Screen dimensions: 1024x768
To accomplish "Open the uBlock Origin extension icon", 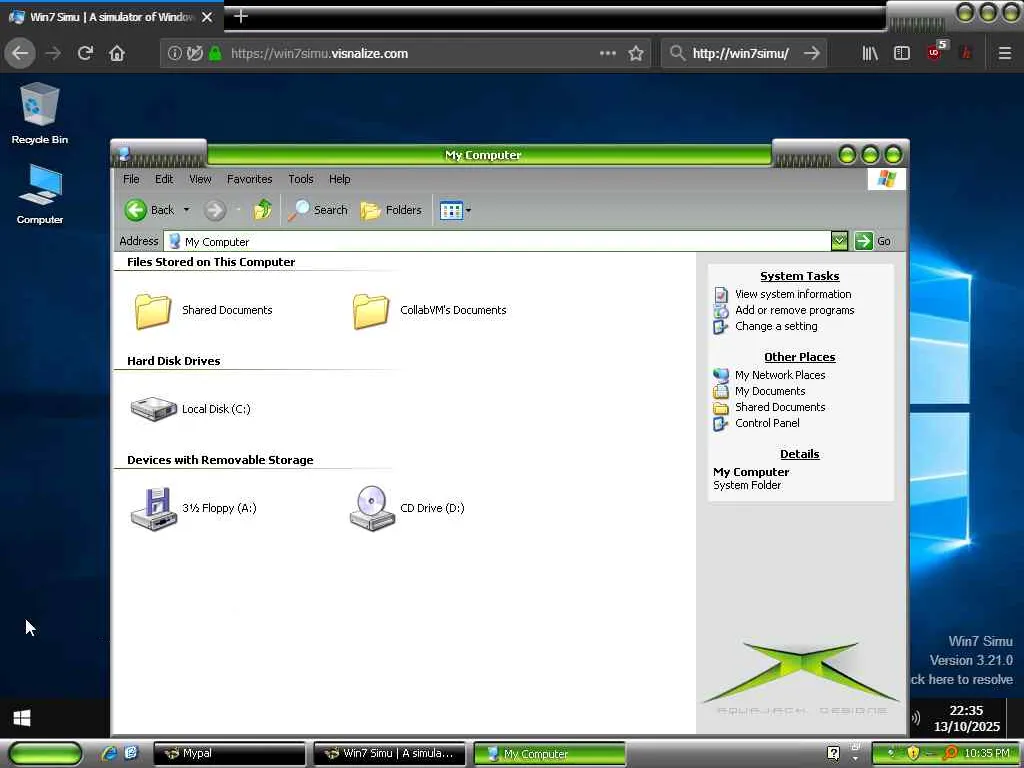I will (935, 52).
